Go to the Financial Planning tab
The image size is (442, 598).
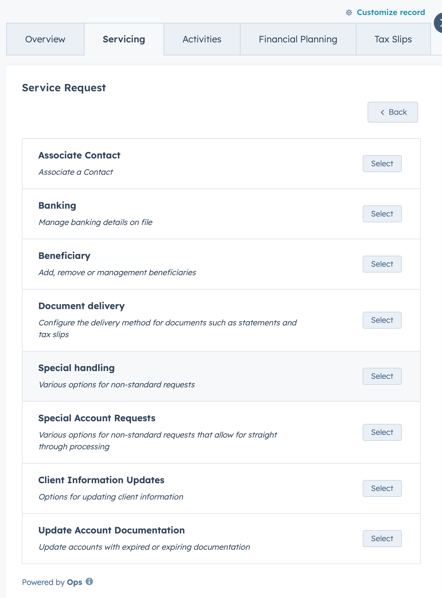pyautogui.click(x=298, y=39)
